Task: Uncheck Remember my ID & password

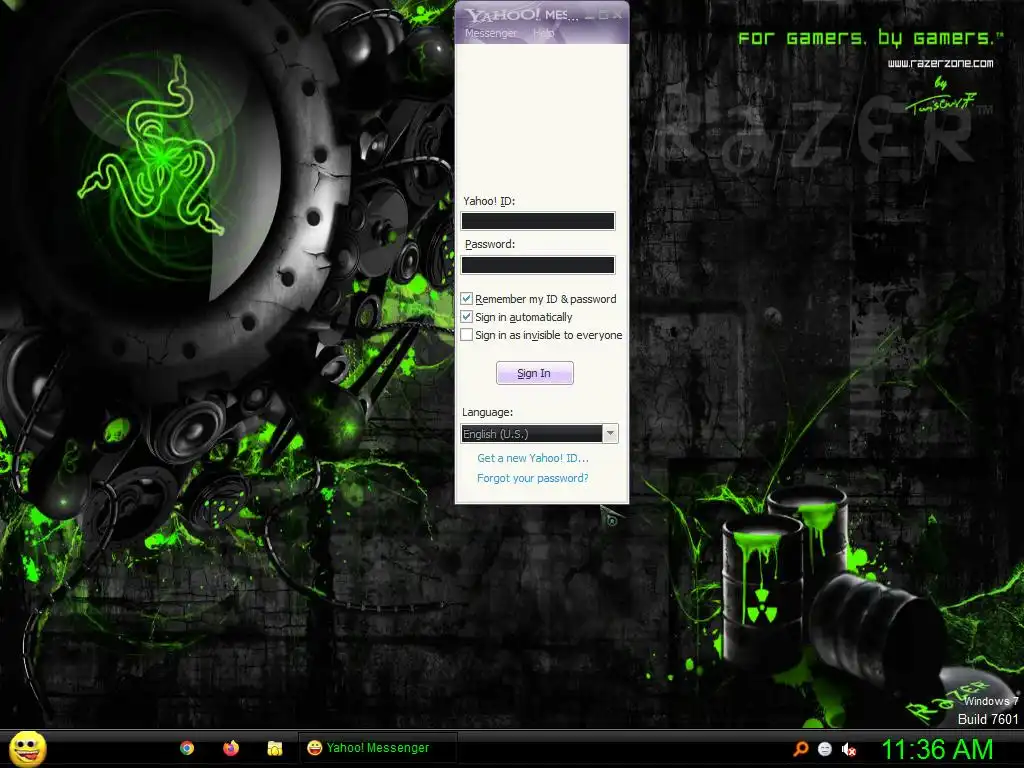Action: (x=466, y=298)
